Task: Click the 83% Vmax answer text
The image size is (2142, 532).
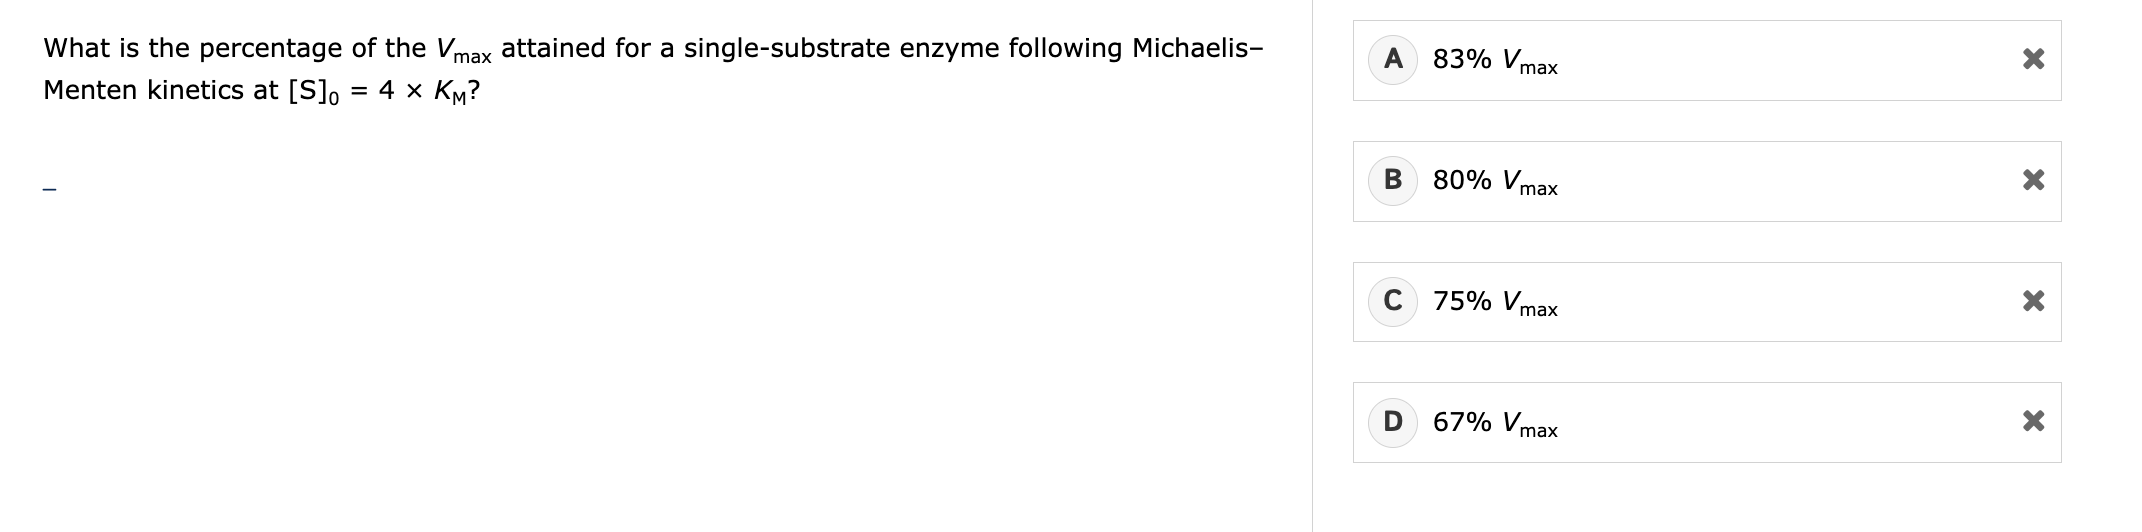Action: [1494, 61]
